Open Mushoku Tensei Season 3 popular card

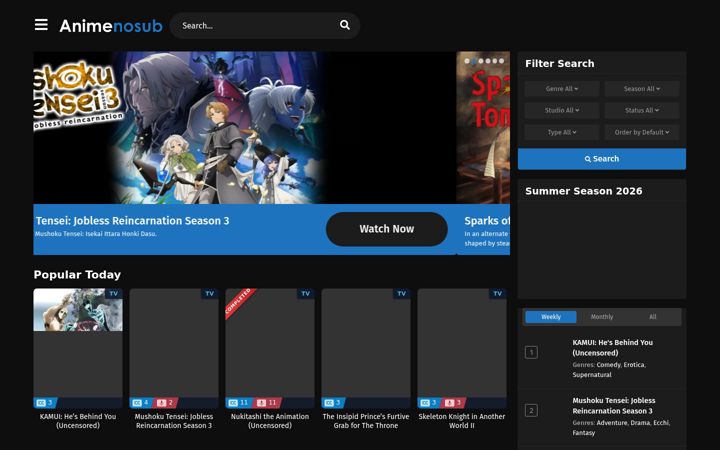click(x=174, y=348)
